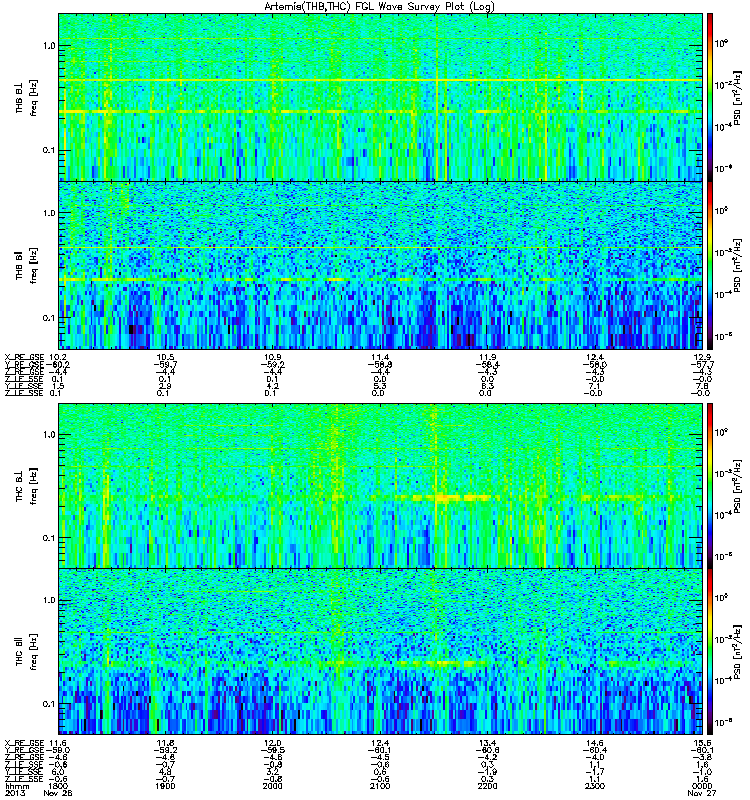Click inside the THB B∥ spectrogram panel

point(380,265)
